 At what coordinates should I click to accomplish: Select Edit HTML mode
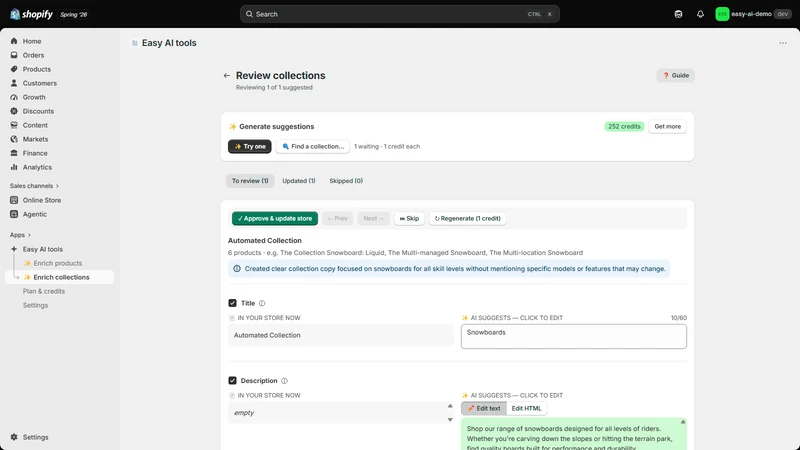pyautogui.click(x=527, y=408)
